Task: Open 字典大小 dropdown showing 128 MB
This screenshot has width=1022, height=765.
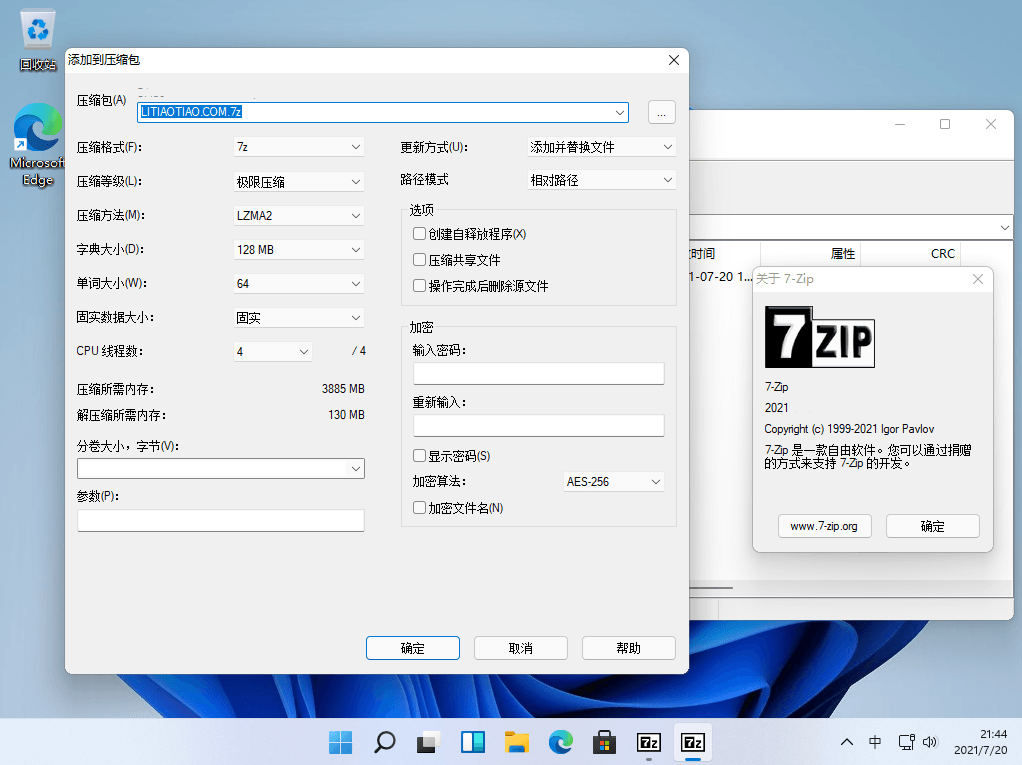Action: 299,250
